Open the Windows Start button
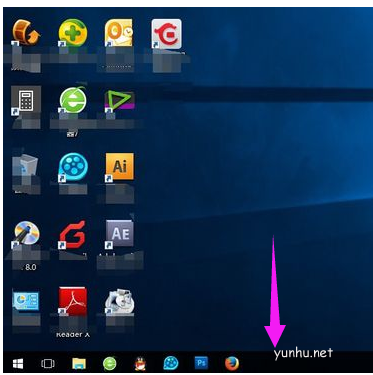Viewport: 373px width, 375px height. click(18, 363)
